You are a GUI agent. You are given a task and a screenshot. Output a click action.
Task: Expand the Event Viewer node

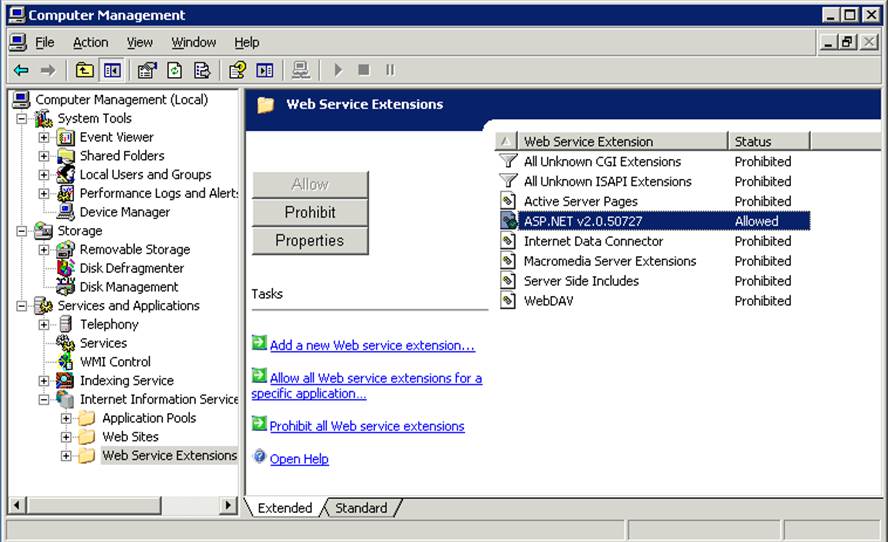click(44, 137)
